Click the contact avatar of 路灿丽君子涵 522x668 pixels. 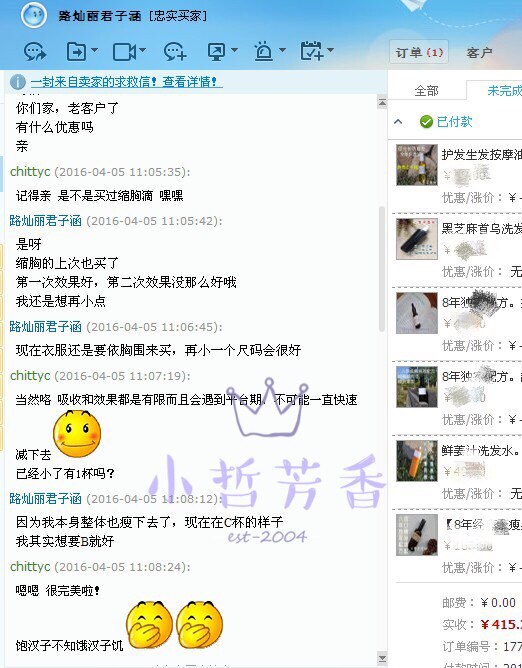pos(34,15)
